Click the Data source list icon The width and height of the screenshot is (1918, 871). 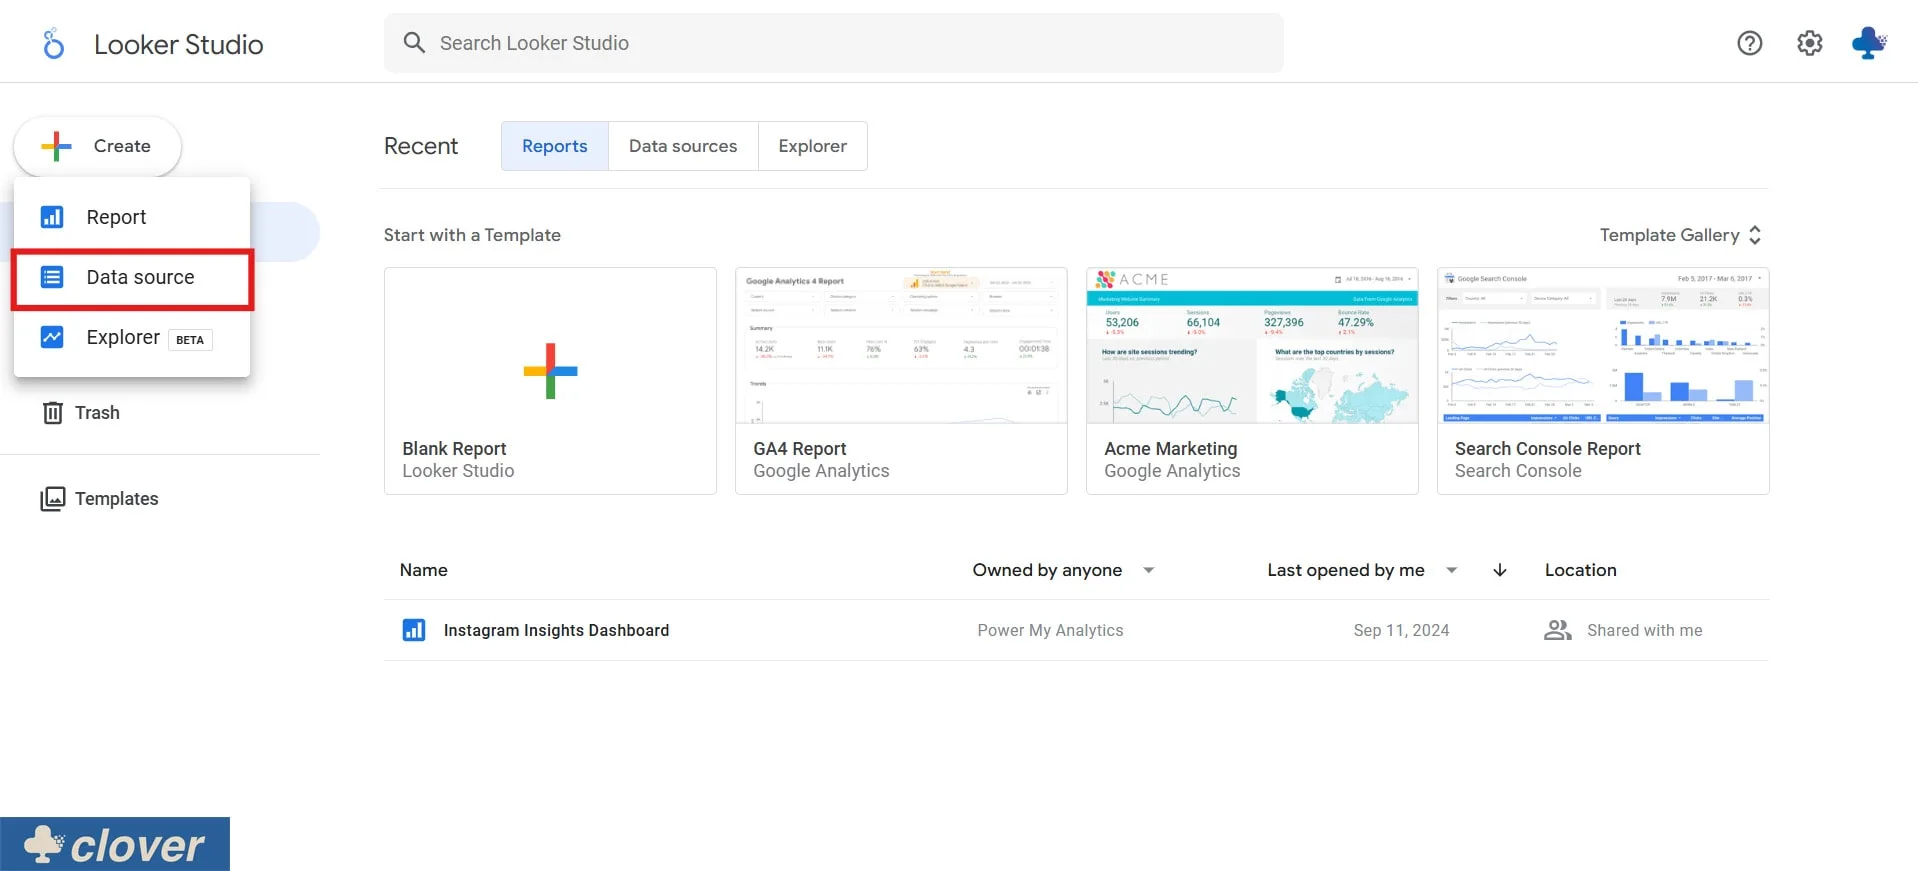(x=52, y=277)
